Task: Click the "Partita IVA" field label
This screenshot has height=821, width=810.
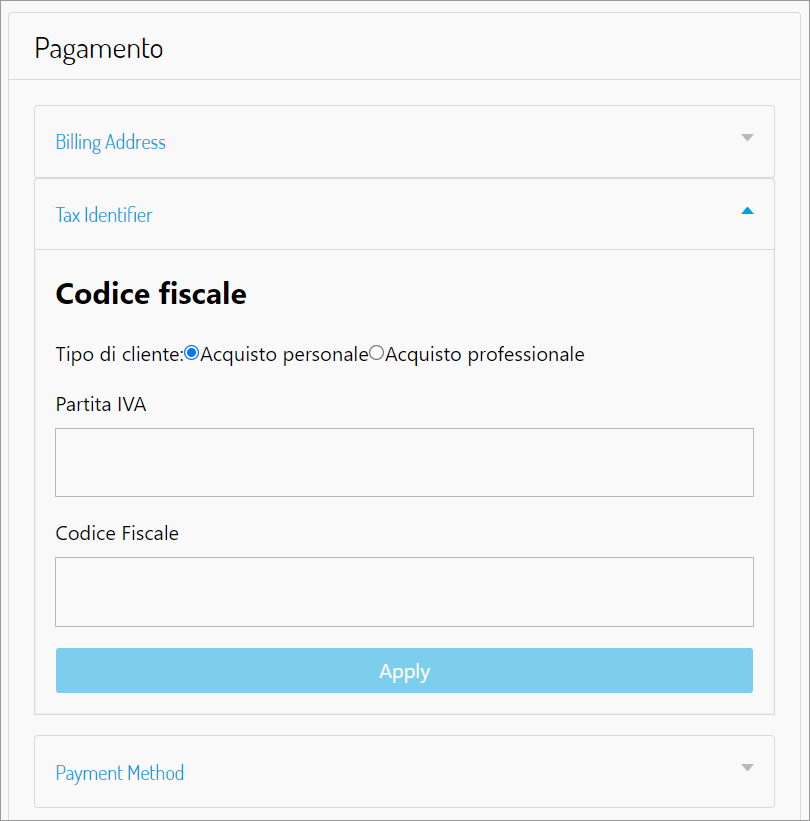Action: pyautogui.click(x=101, y=404)
